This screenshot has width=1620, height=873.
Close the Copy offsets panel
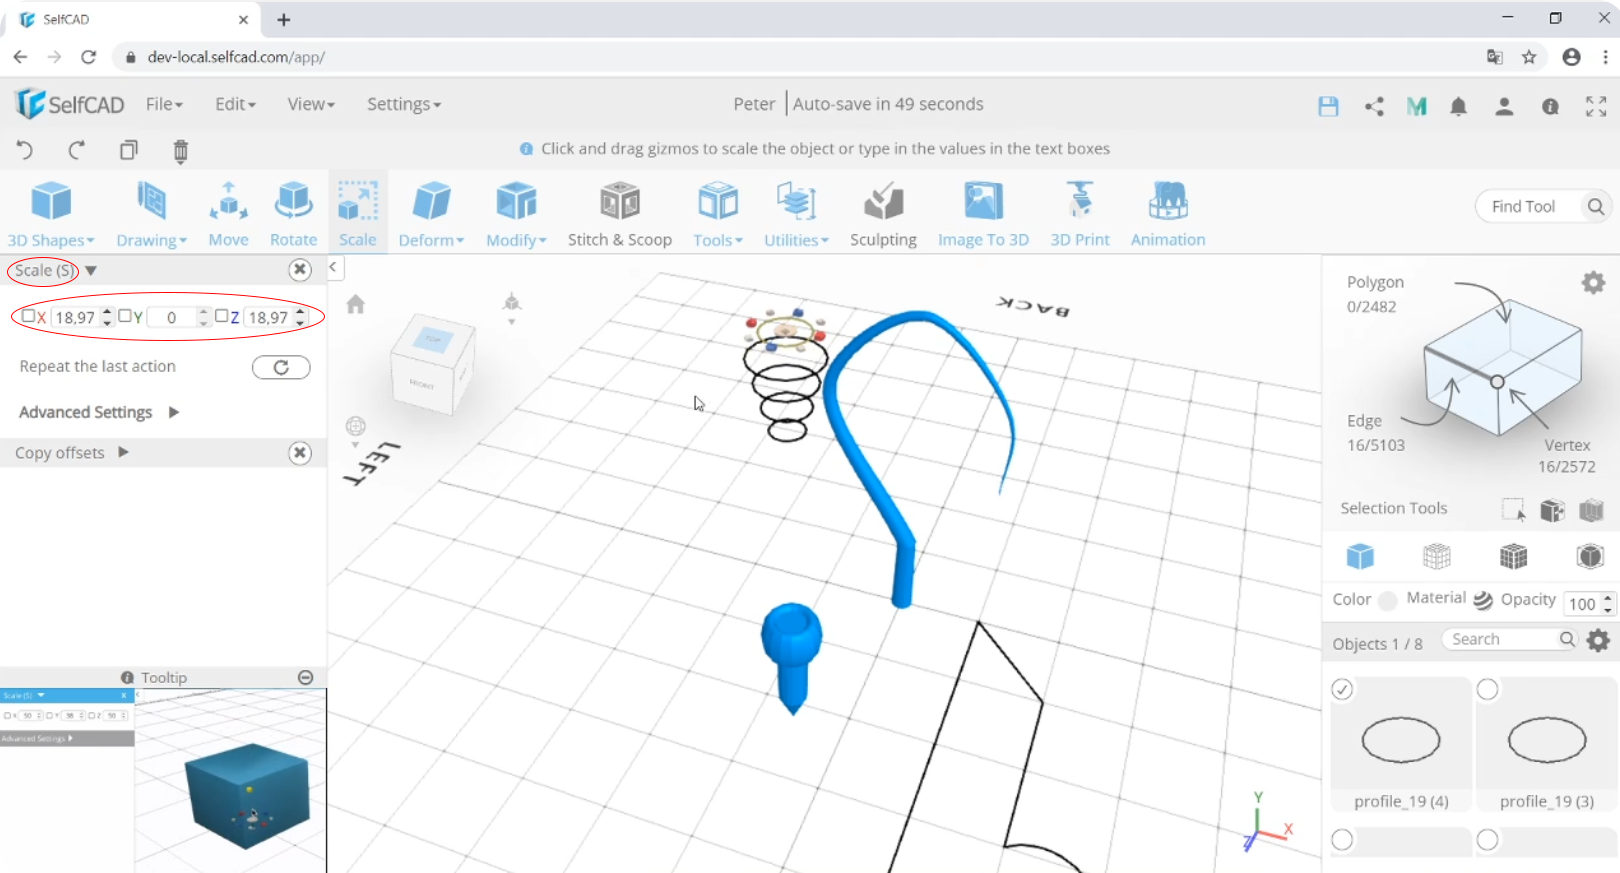tap(299, 453)
